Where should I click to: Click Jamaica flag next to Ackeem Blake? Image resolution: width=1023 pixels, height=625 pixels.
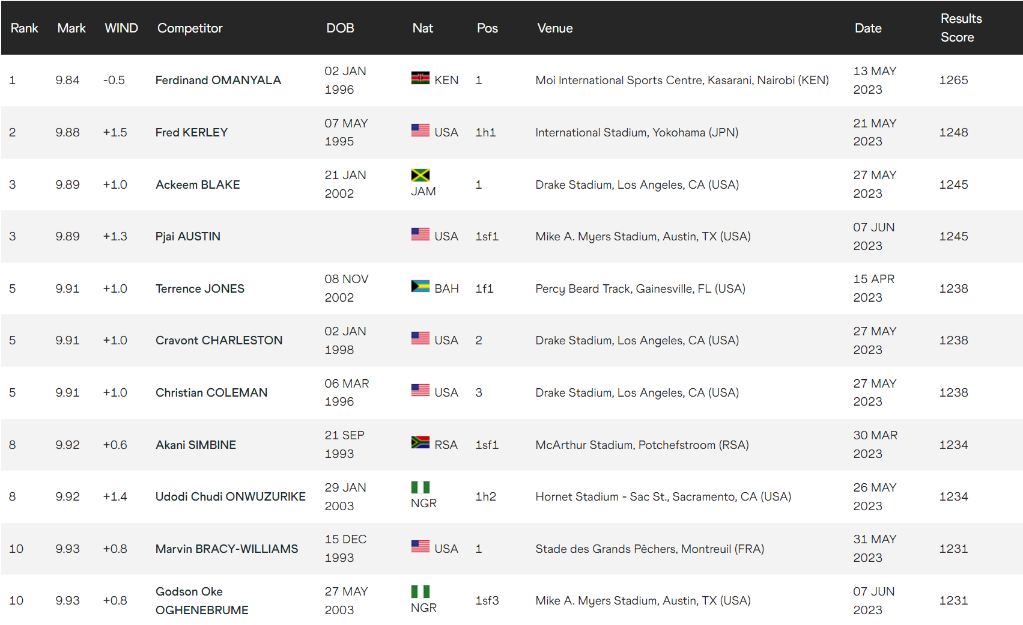click(420, 176)
